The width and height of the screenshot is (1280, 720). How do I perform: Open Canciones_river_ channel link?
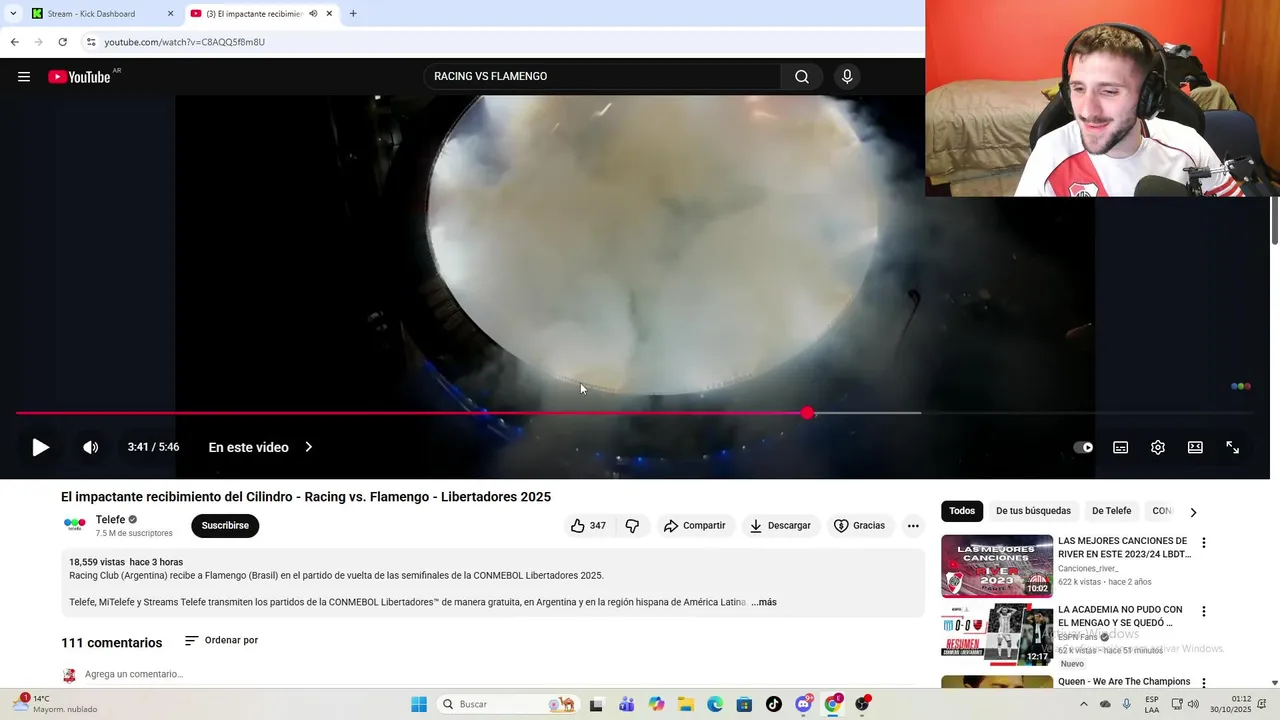(x=1088, y=568)
